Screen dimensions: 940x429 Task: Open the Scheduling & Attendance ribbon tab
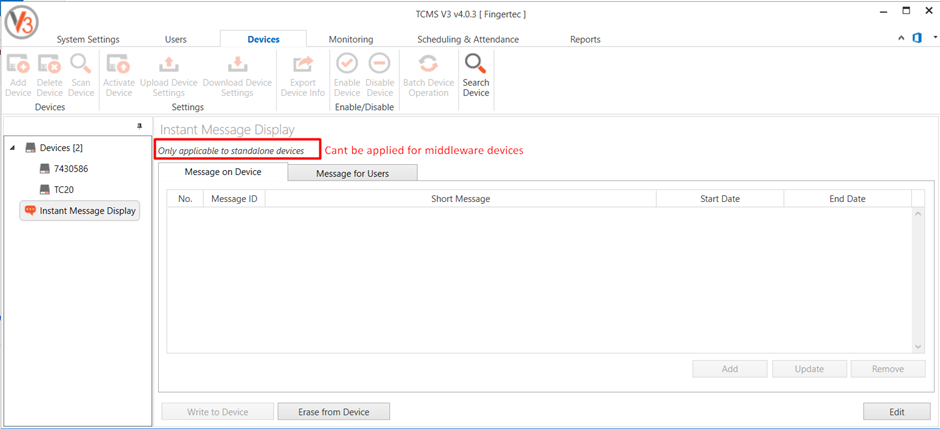tap(467, 40)
